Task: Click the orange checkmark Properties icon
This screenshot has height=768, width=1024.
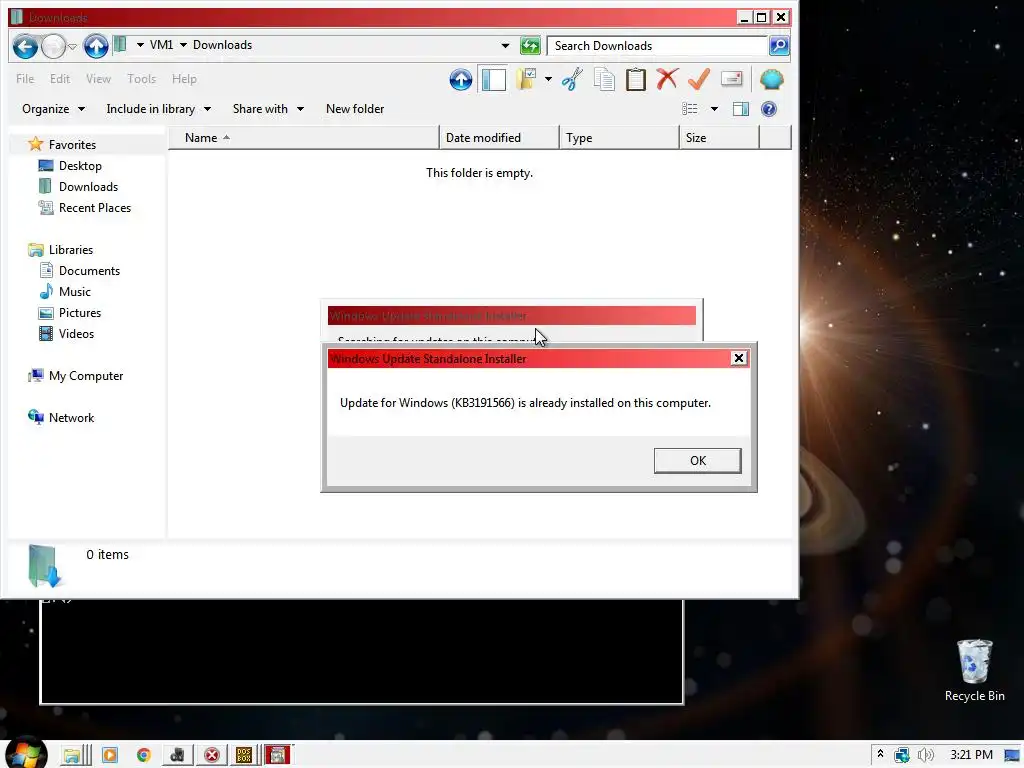Action: pyautogui.click(x=699, y=79)
